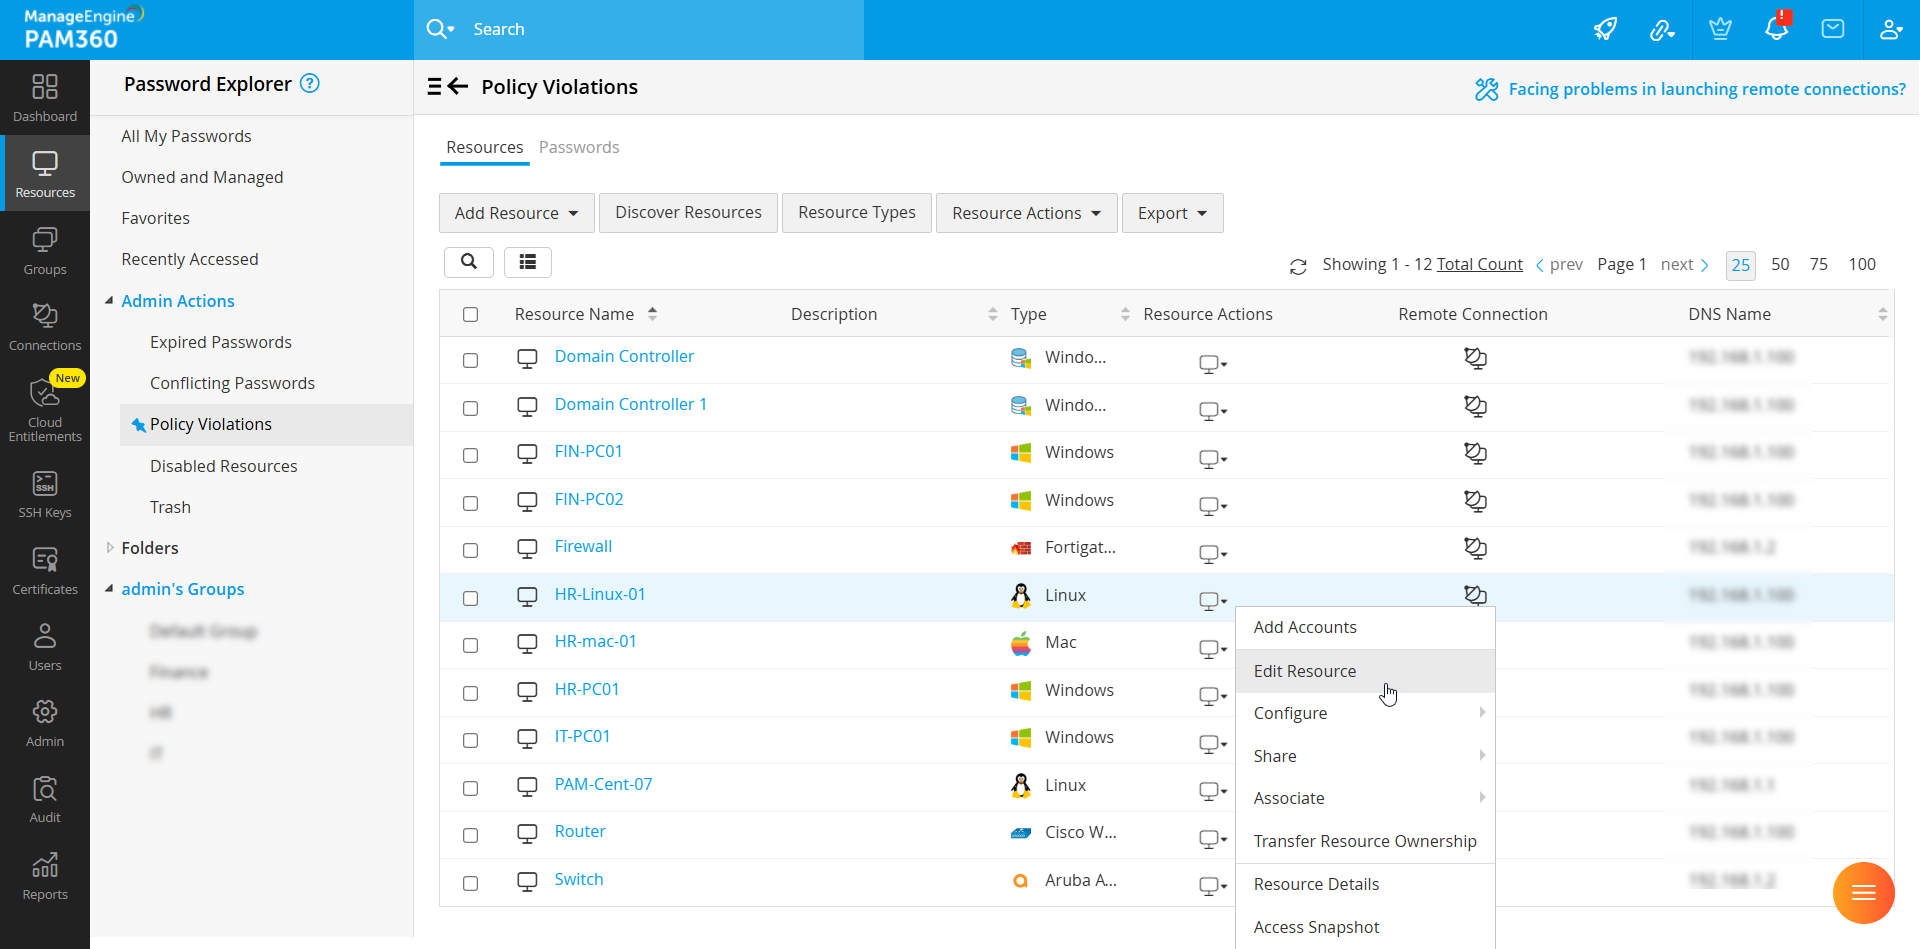Launch remote connection for Domain Controller
The width and height of the screenshot is (1920, 949).
pos(1475,358)
